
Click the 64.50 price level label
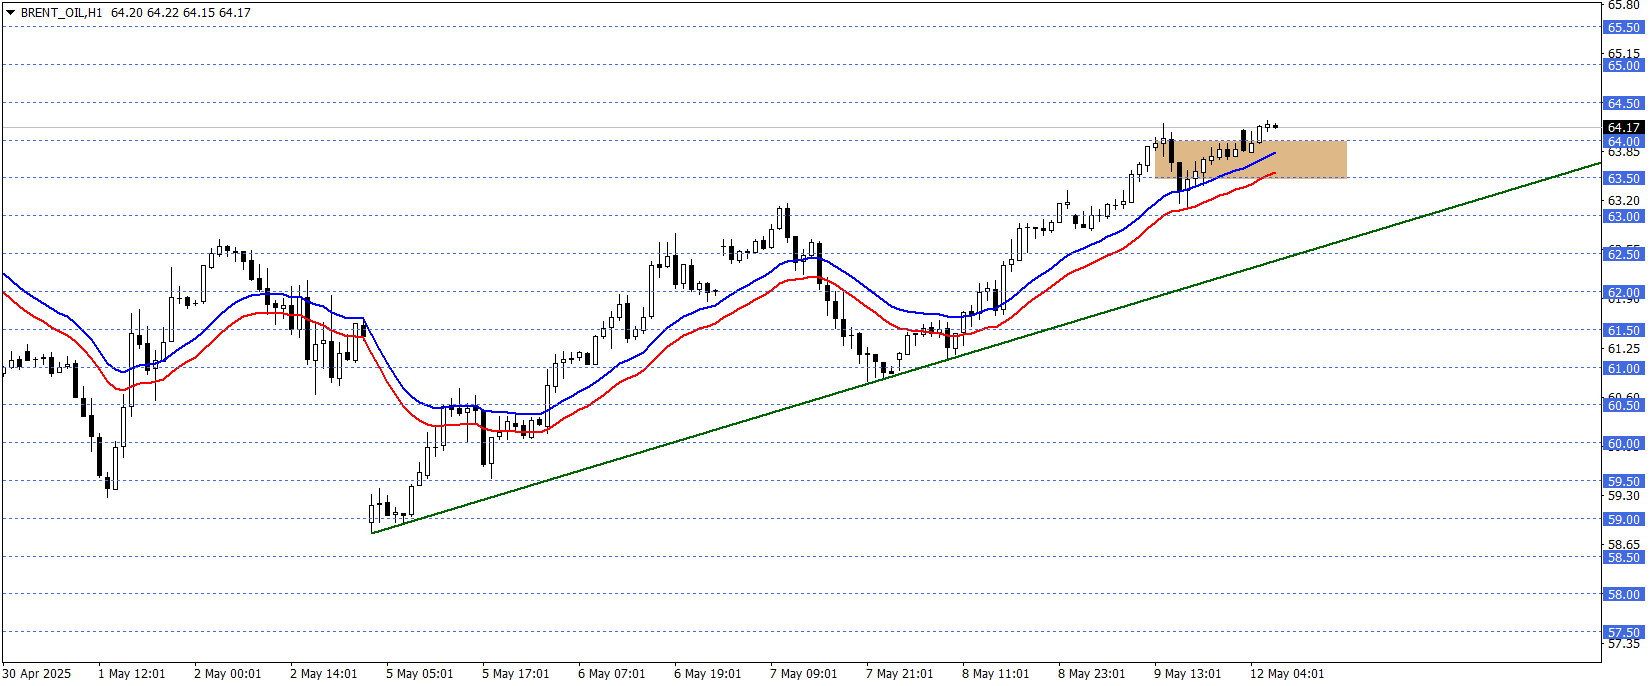[x=1624, y=103]
